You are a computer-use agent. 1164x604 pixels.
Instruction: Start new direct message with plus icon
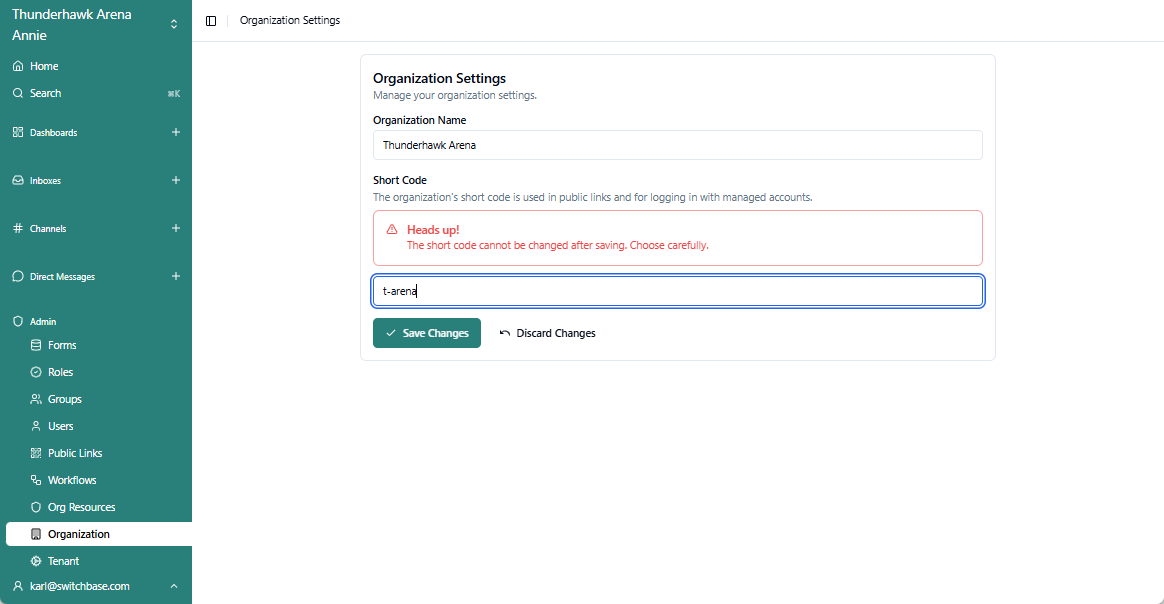coord(176,276)
